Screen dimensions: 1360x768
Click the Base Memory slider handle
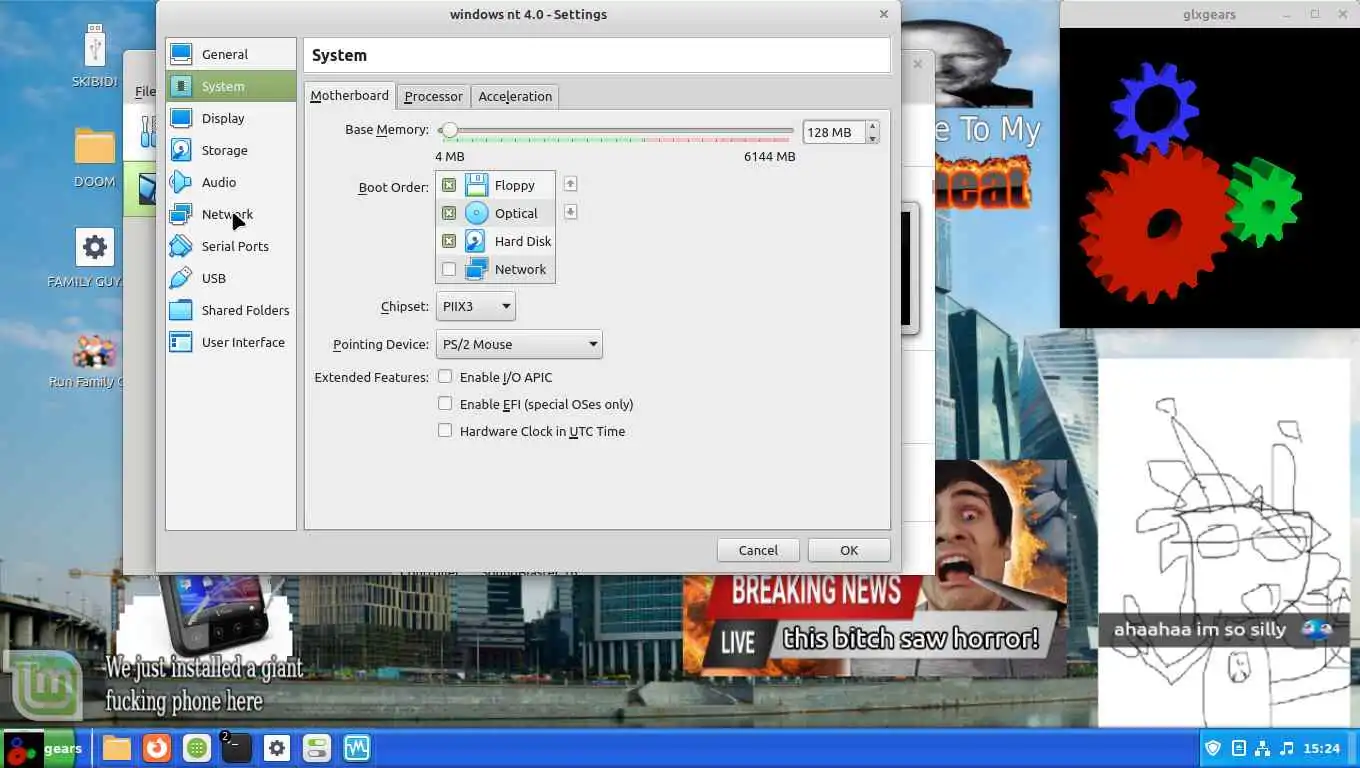449,130
